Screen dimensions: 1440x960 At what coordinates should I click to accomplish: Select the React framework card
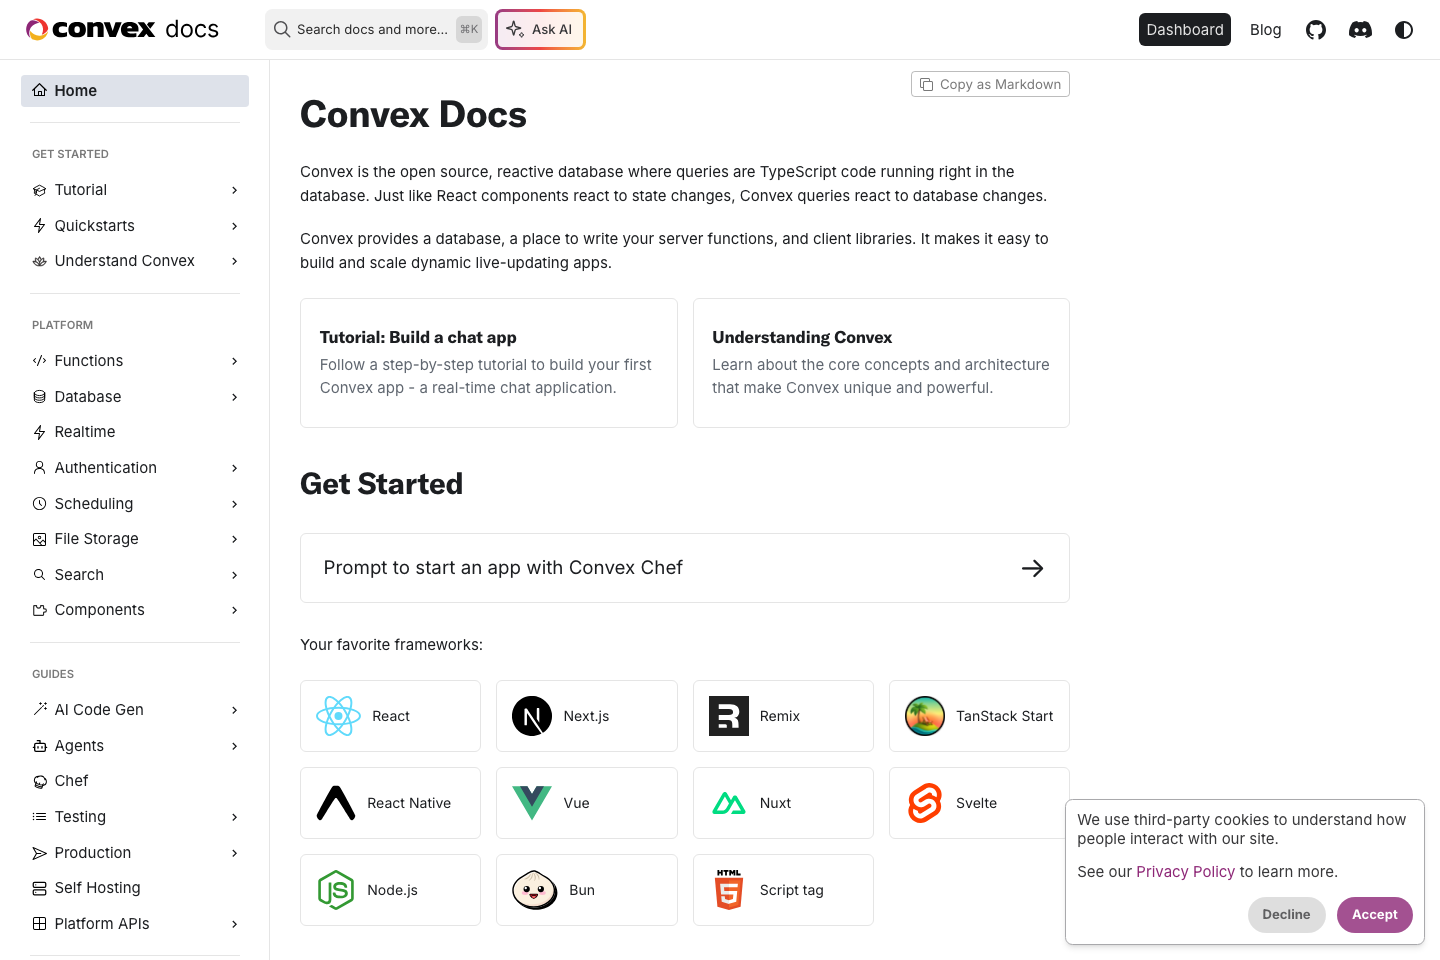(390, 716)
